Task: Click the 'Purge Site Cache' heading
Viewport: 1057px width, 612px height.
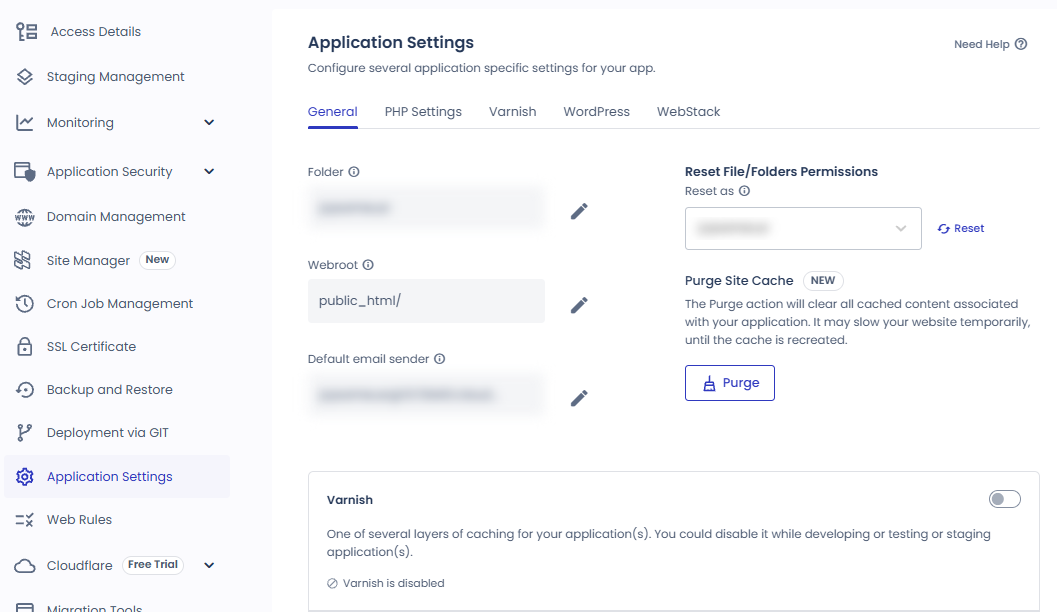Action: click(x=739, y=281)
